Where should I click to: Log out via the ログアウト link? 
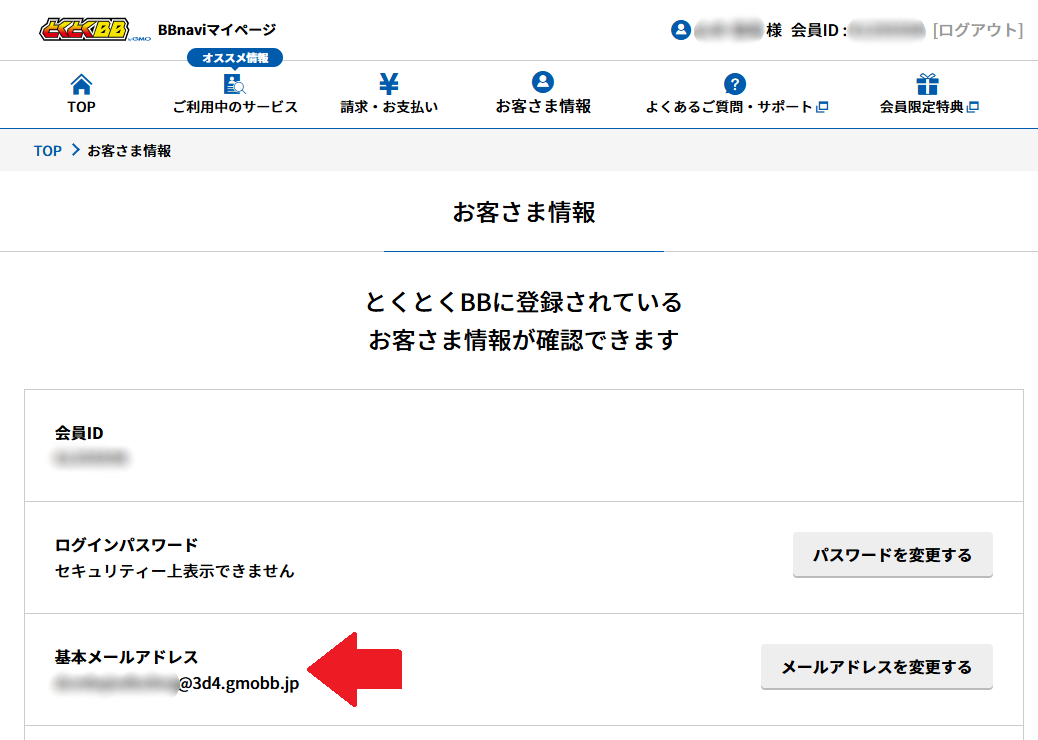977,30
